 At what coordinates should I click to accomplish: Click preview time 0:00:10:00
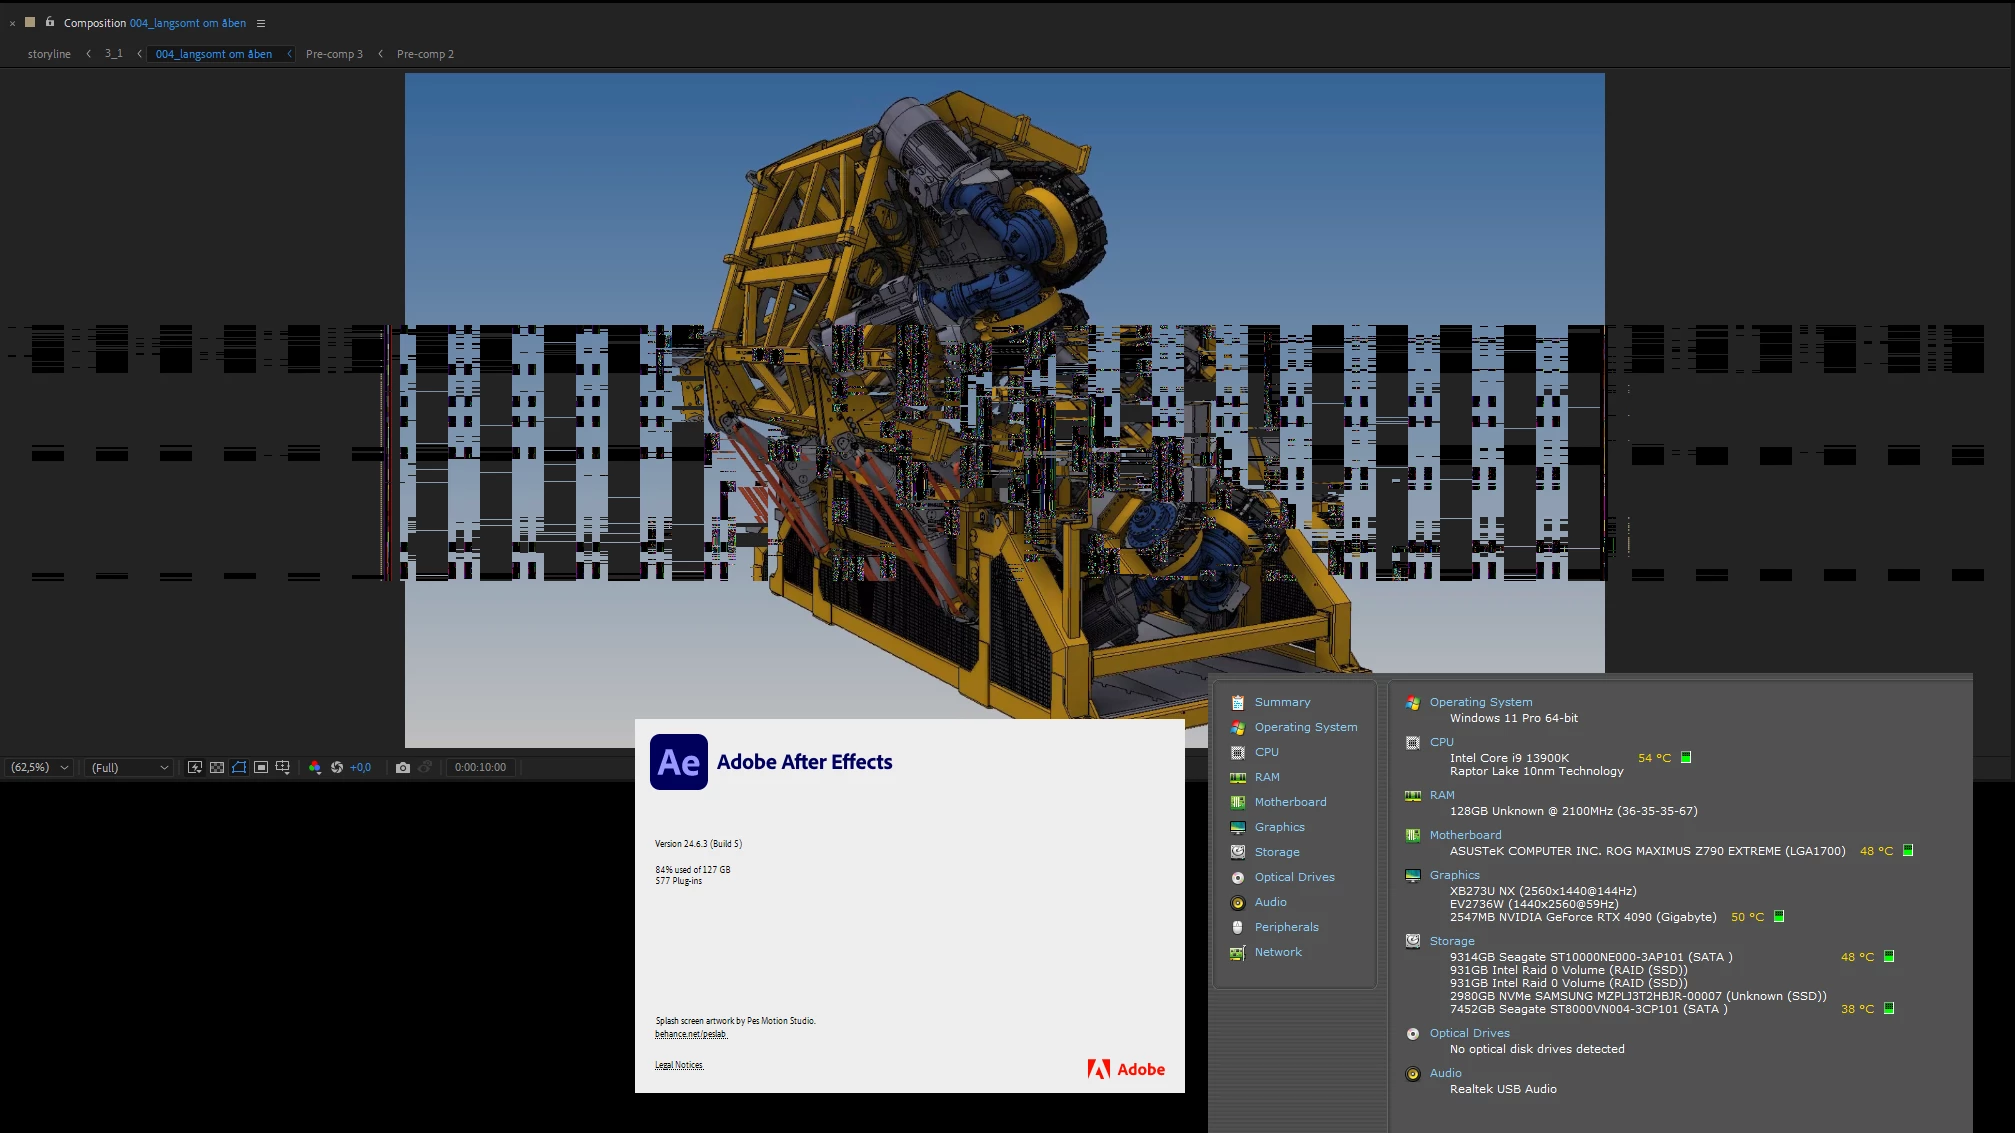pos(480,767)
